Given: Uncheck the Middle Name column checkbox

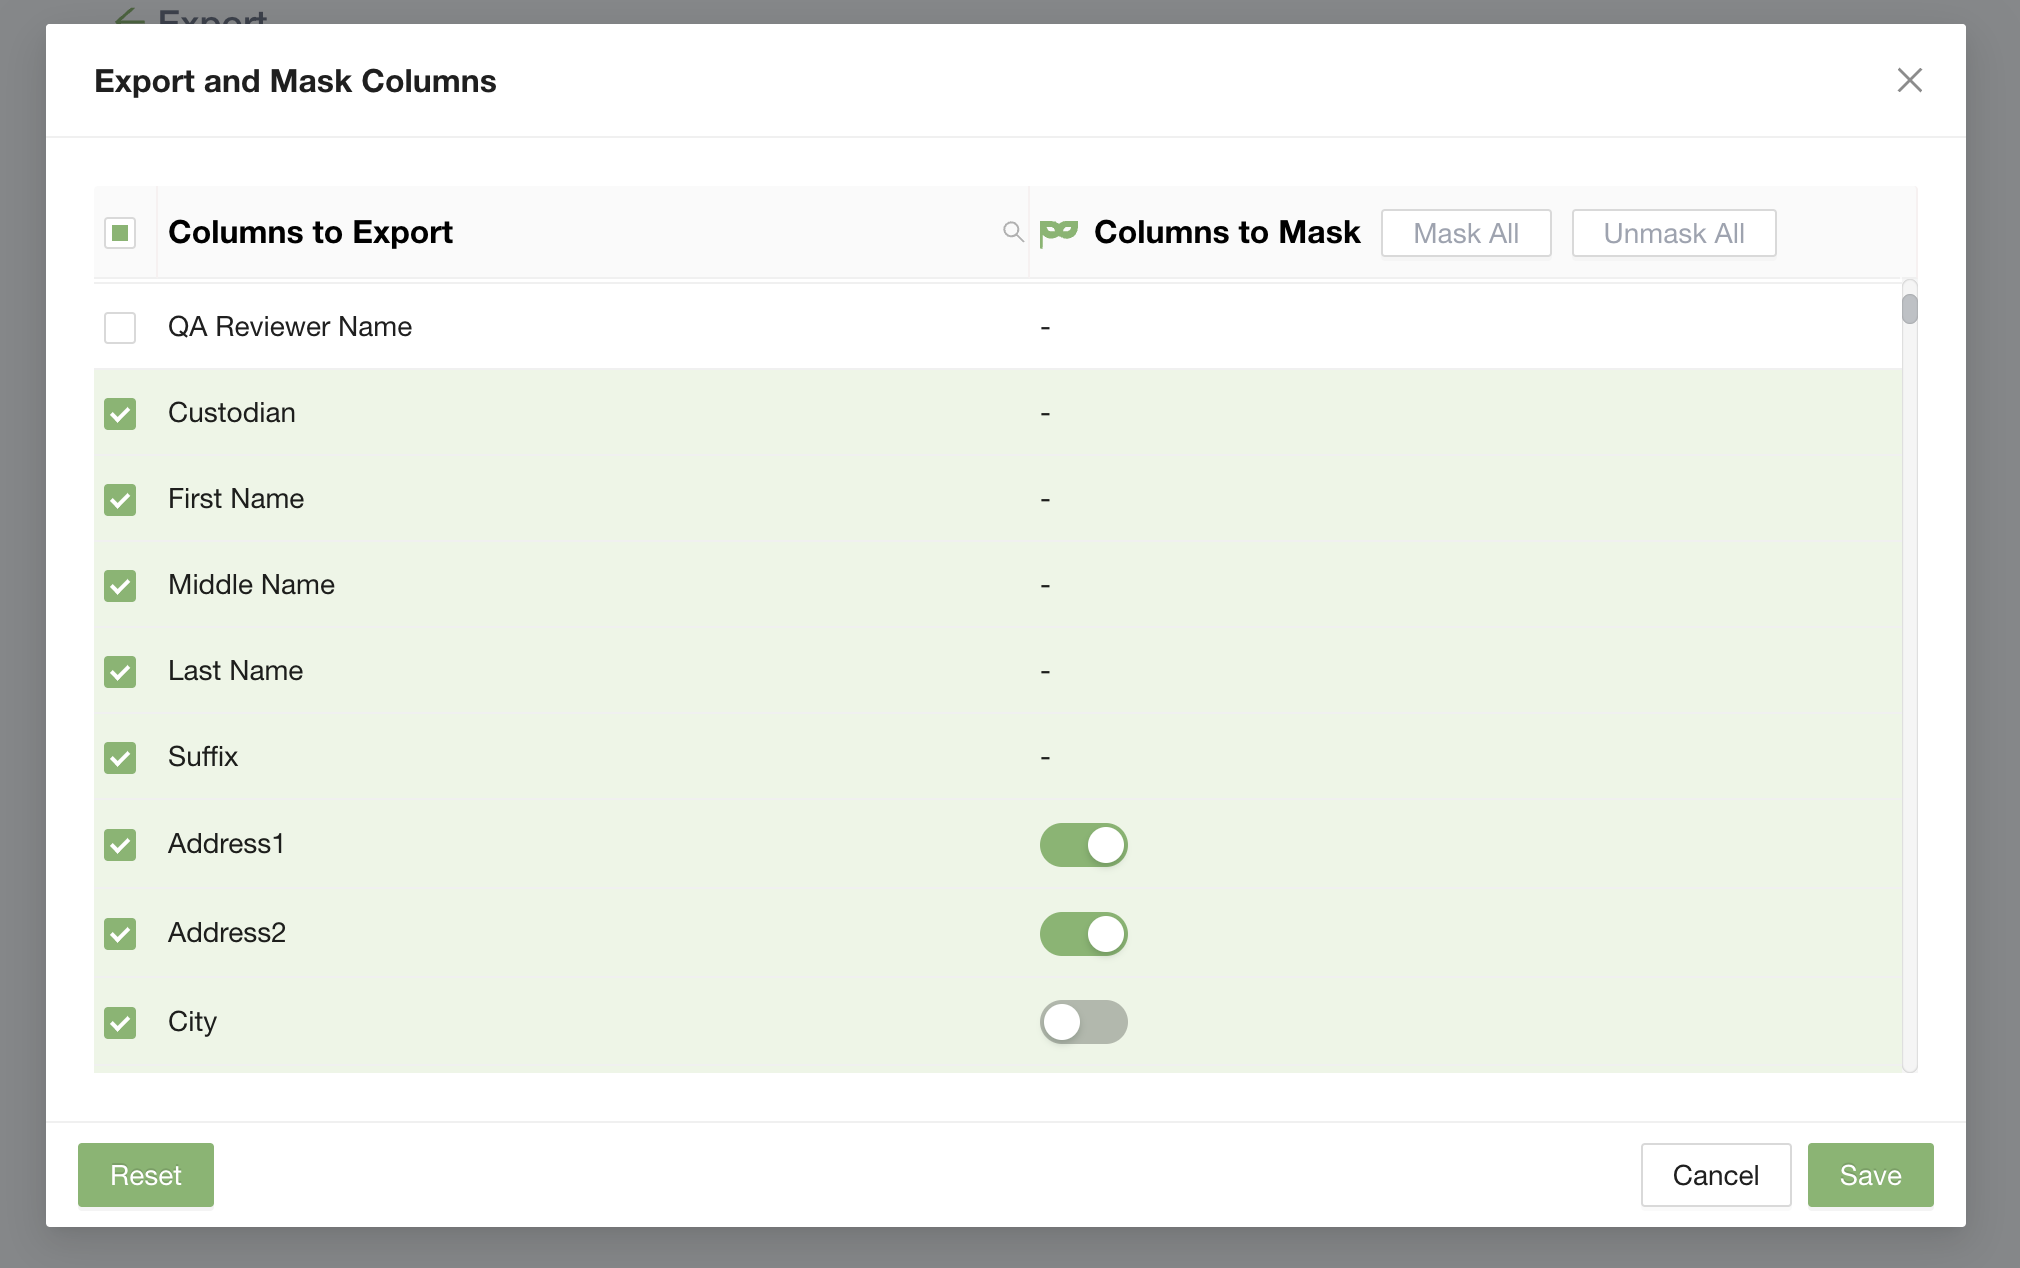Looking at the screenshot, I should tap(120, 585).
